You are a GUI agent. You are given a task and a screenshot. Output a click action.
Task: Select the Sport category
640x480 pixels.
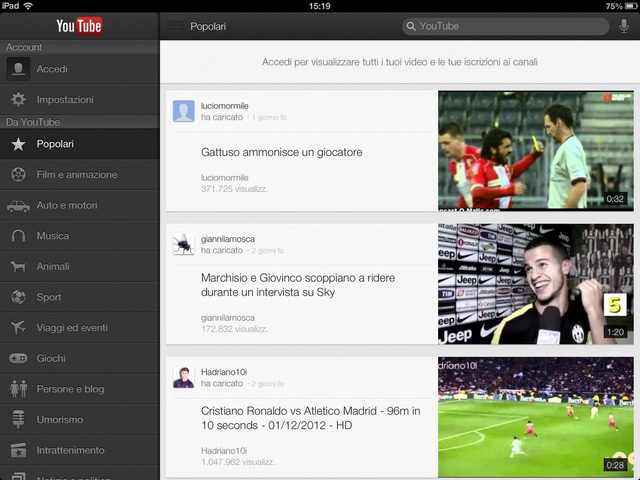[x=80, y=297]
